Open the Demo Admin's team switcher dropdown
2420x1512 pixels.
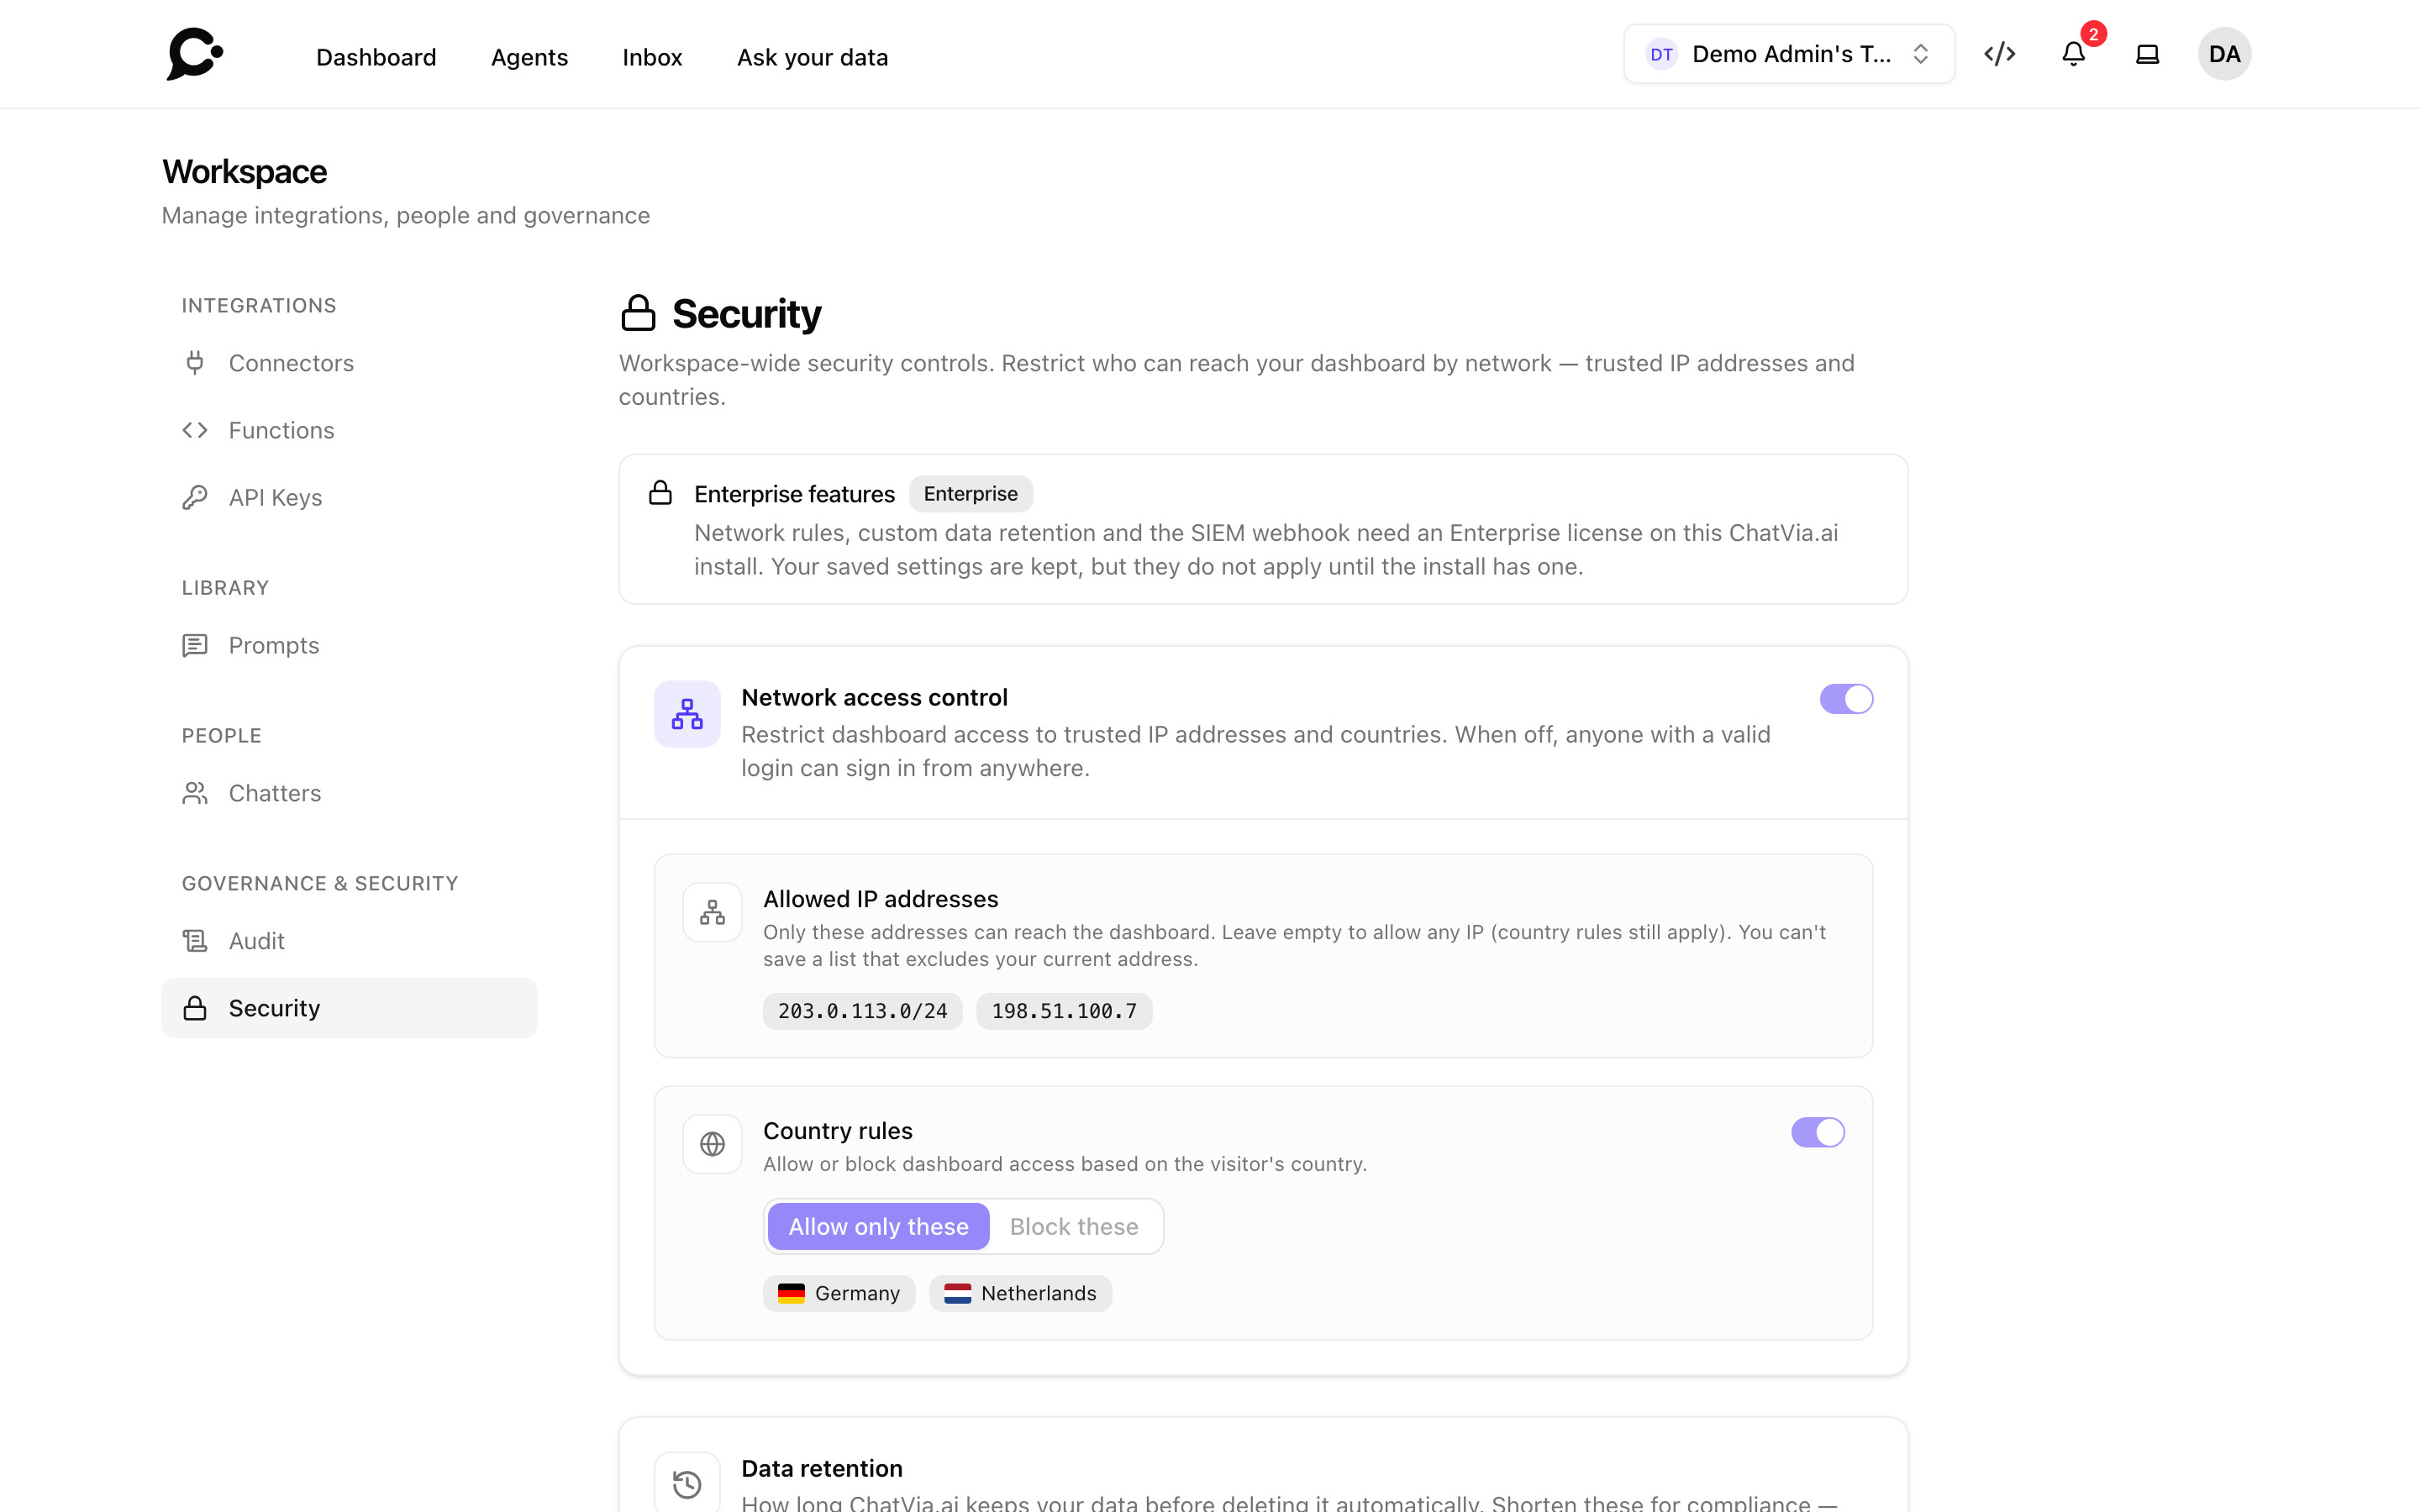(1789, 54)
